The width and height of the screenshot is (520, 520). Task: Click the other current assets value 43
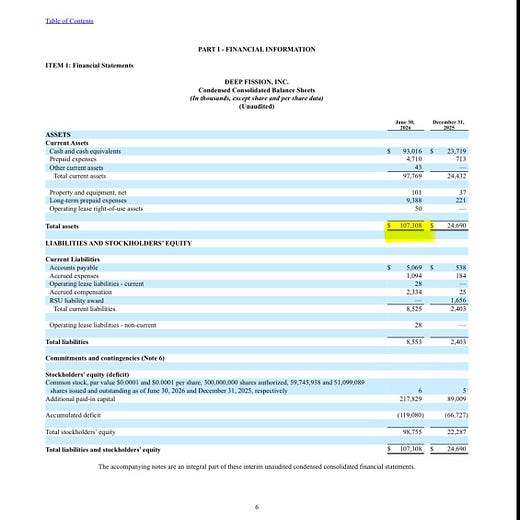click(418, 167)
